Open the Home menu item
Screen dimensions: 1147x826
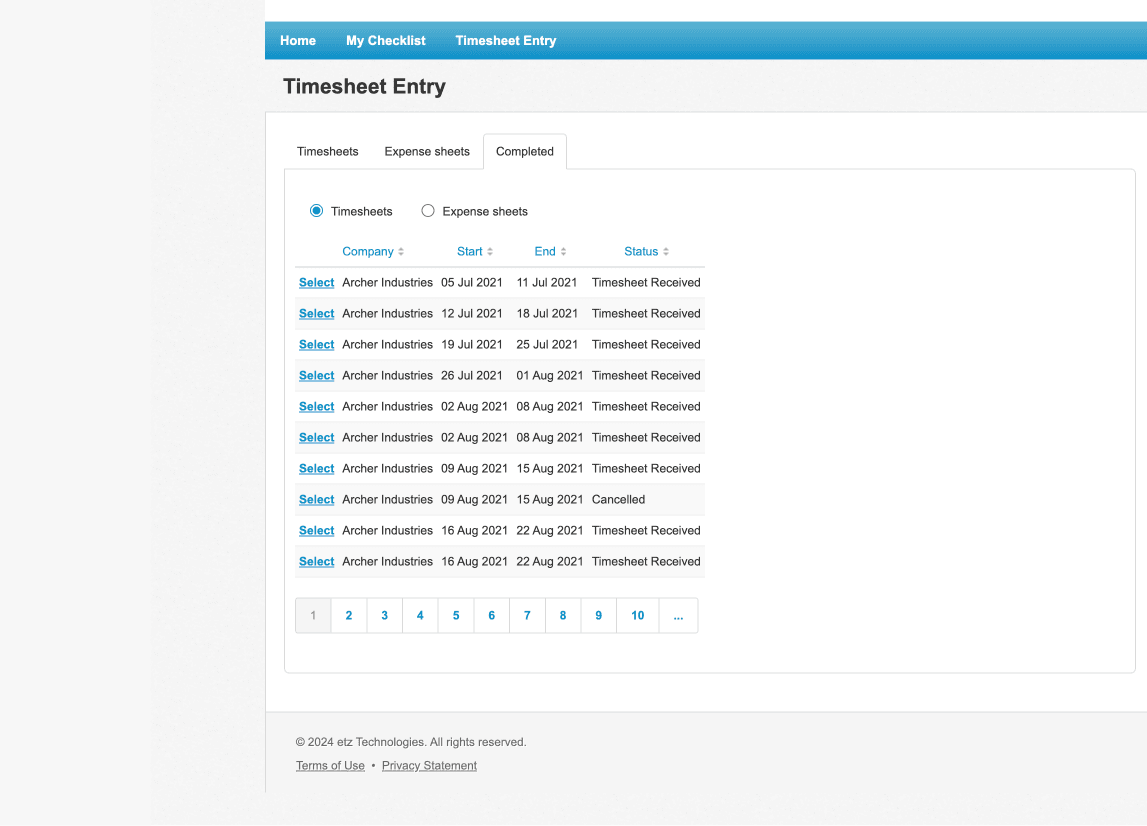(x=298, y=41)
